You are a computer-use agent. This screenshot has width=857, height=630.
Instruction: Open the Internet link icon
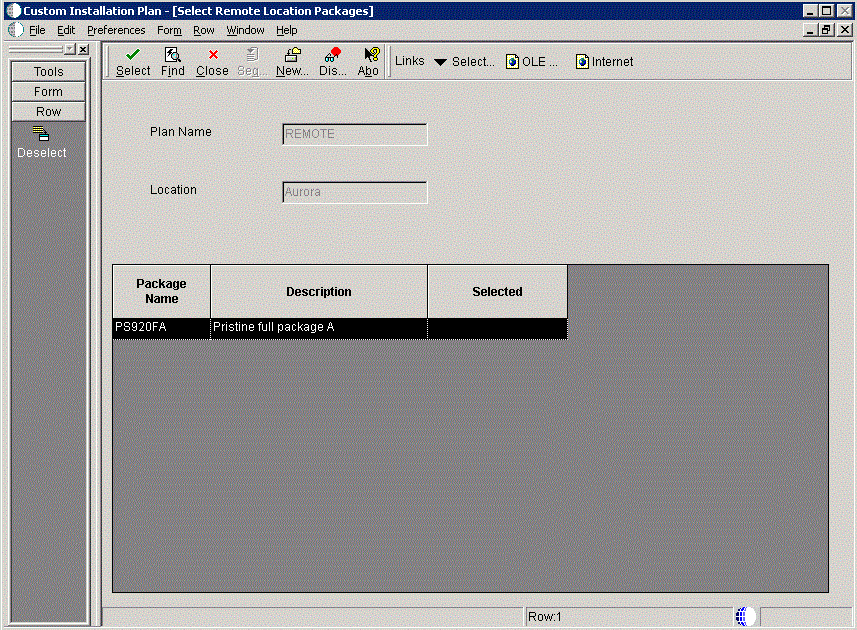[582, 62]
